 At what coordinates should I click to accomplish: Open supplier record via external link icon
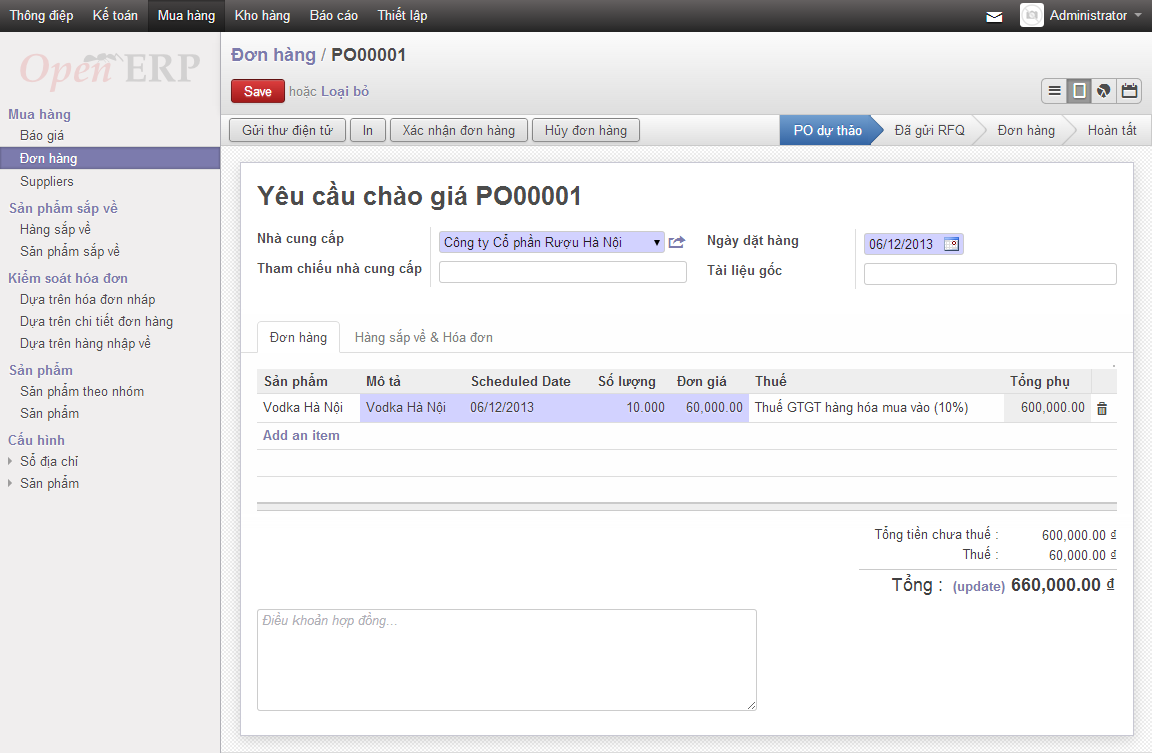(x=677, y=242)
